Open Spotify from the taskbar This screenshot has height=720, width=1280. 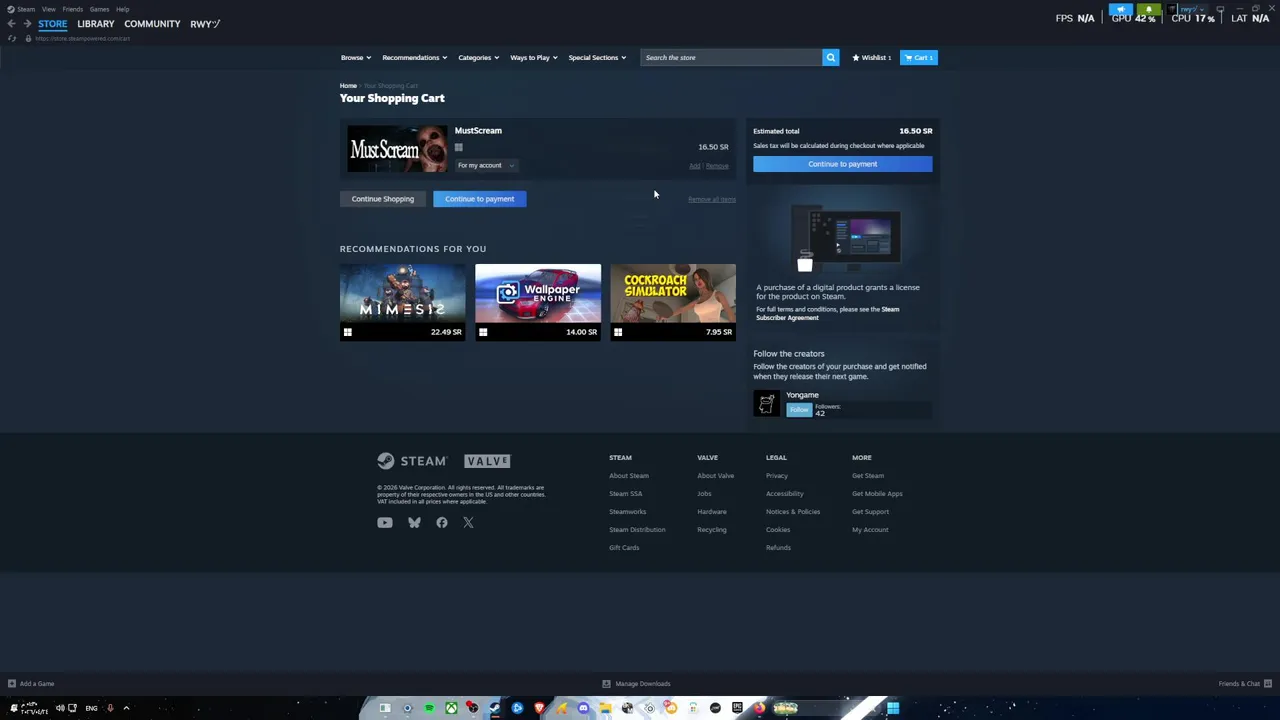point(429,708)
